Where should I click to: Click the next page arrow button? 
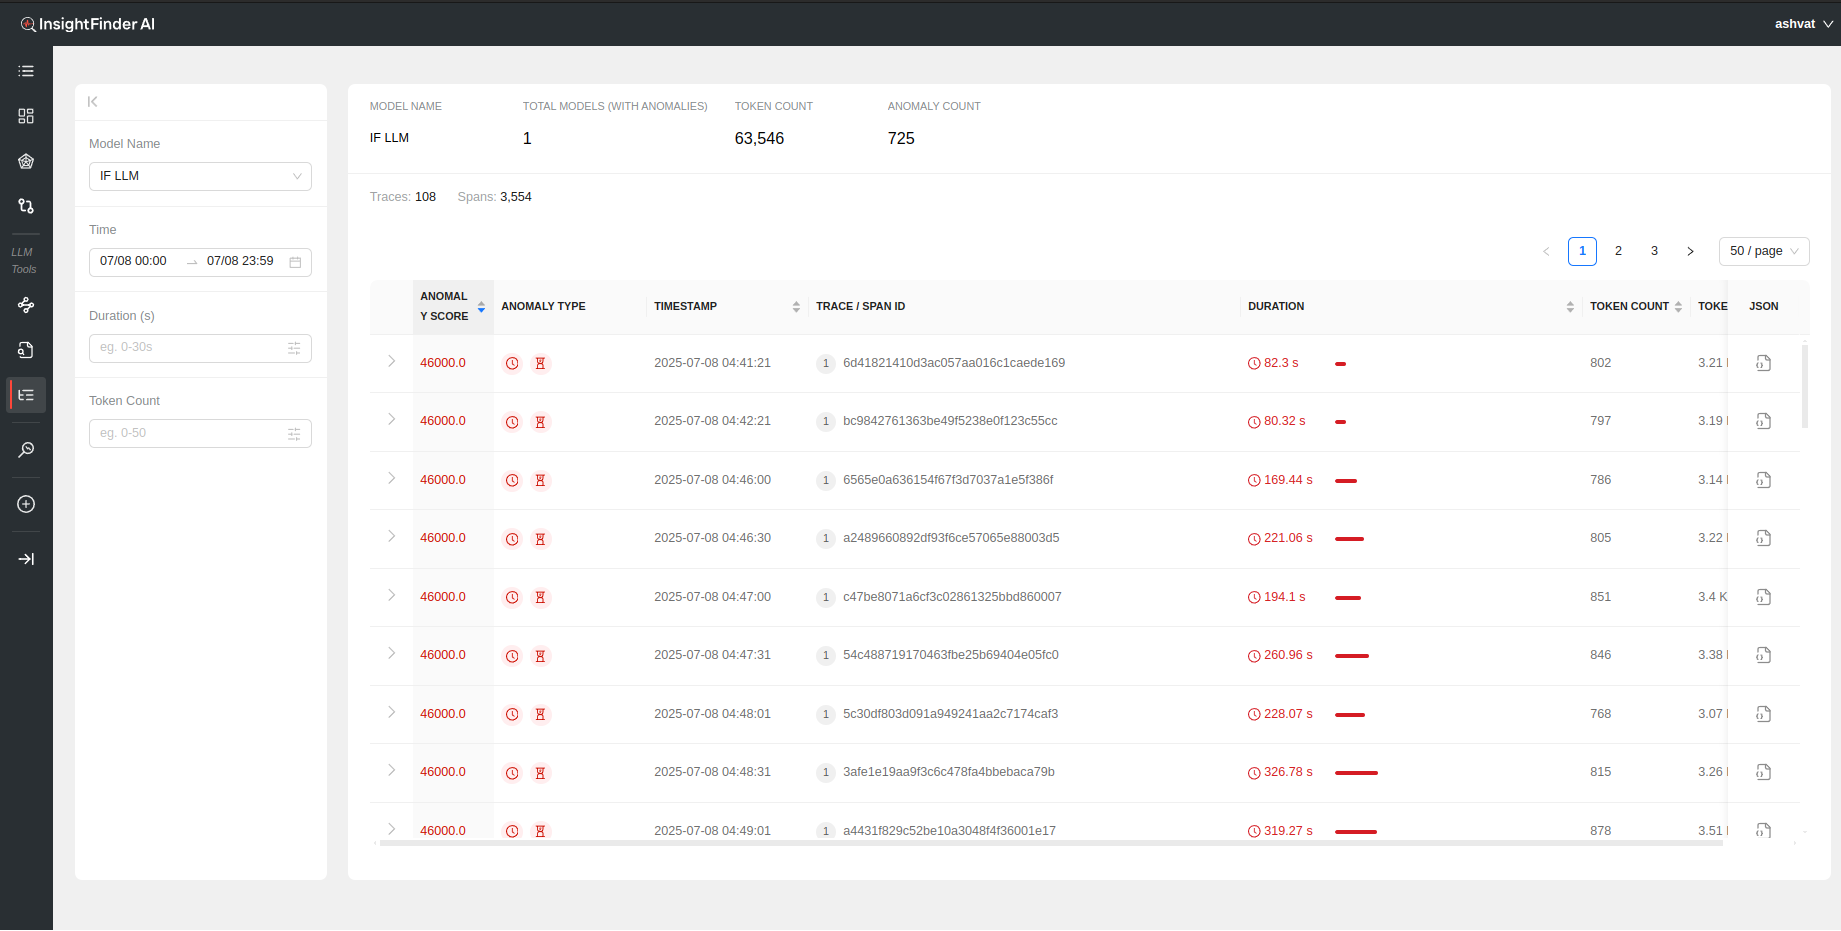click(x=1690, y=251)
